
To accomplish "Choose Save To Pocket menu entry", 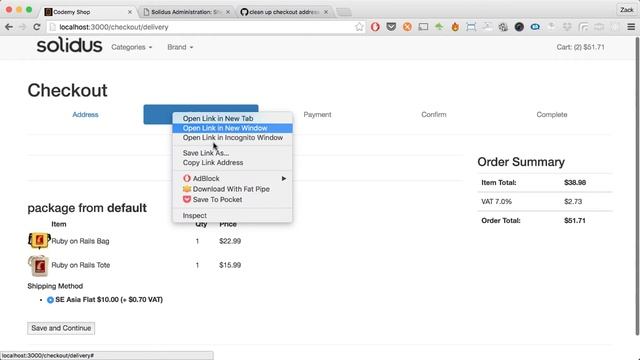I will [x=232, y=200].
